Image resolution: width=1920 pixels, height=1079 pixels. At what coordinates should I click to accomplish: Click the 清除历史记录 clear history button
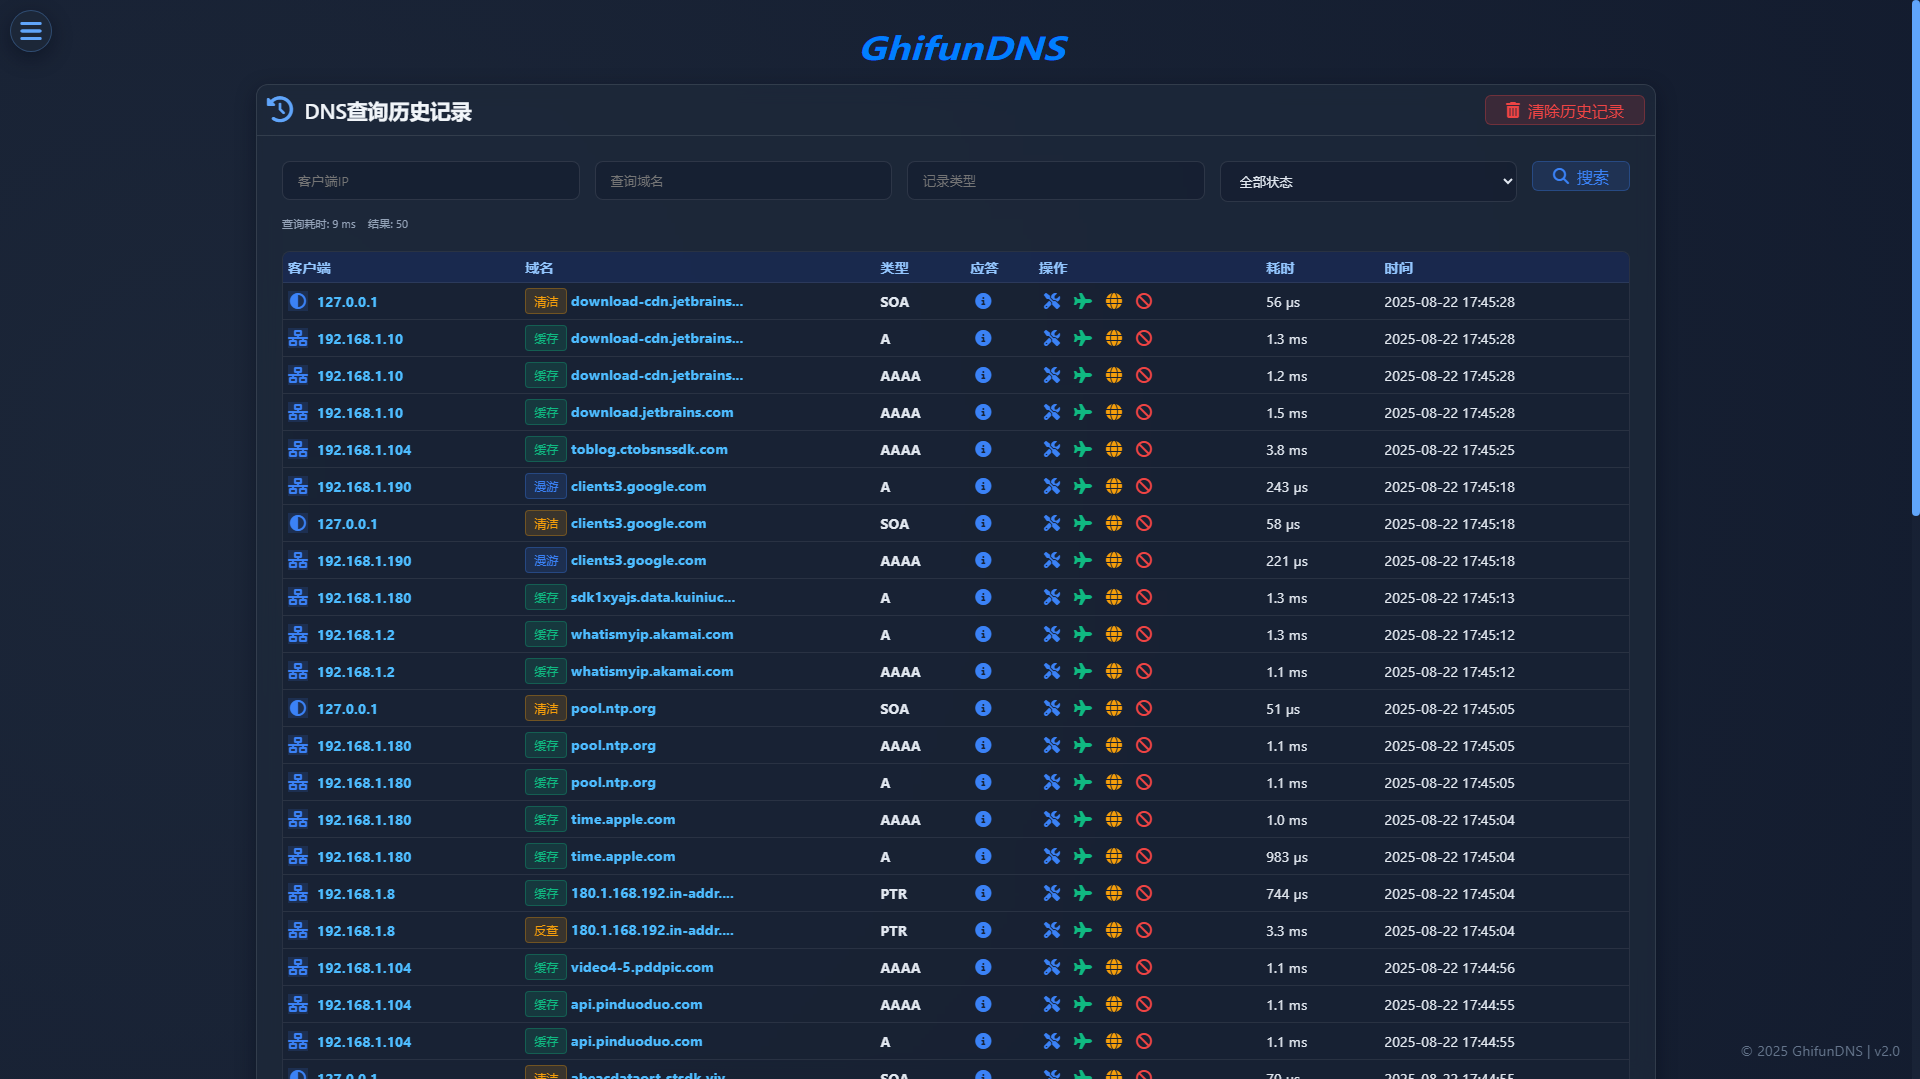tap(1564, 111)
